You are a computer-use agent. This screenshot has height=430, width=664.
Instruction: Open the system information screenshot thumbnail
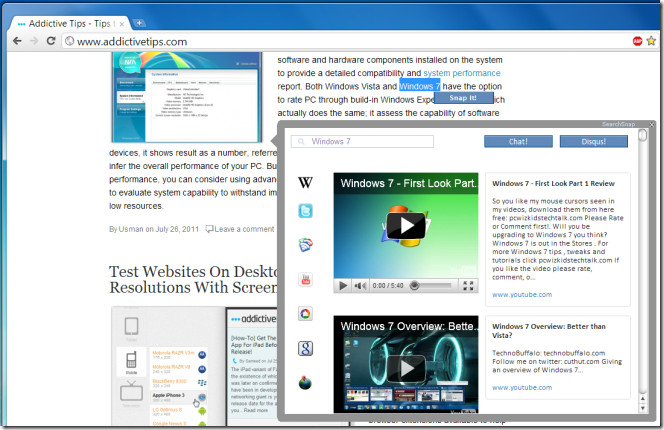click(x=187, y=97)
